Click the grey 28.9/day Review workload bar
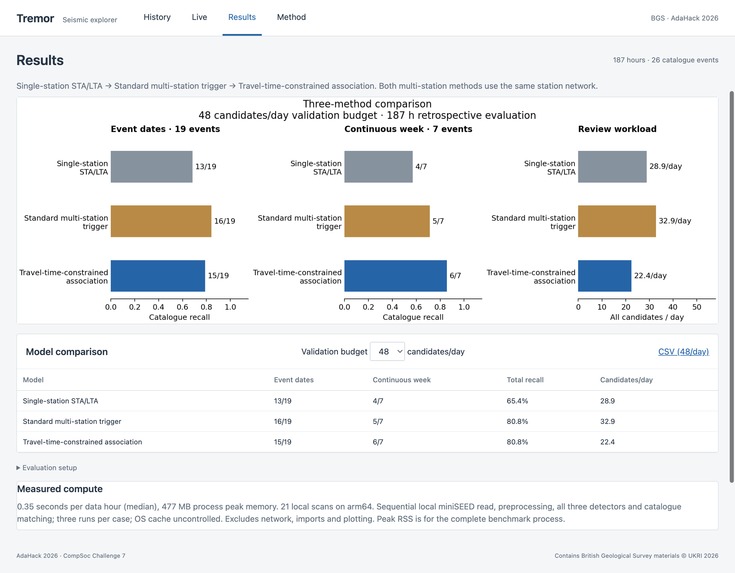The width and height of the screenshot is (735, 573). [x=612, y=166]
